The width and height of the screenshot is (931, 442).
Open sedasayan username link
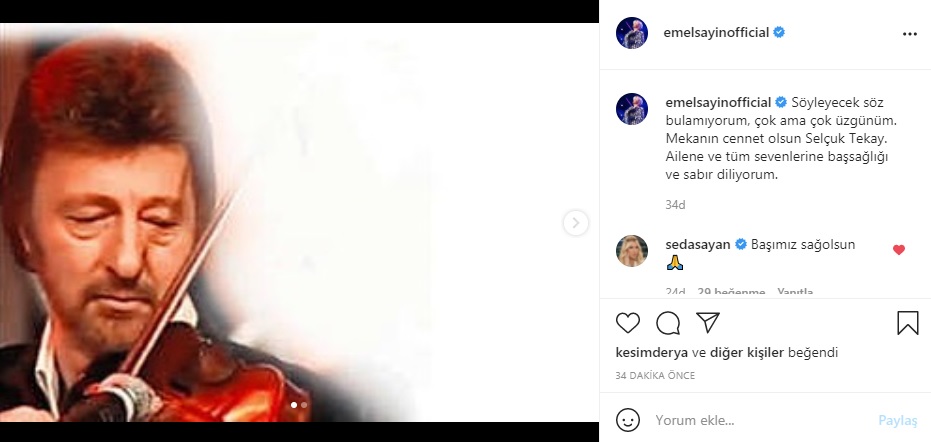pos(698,244)
